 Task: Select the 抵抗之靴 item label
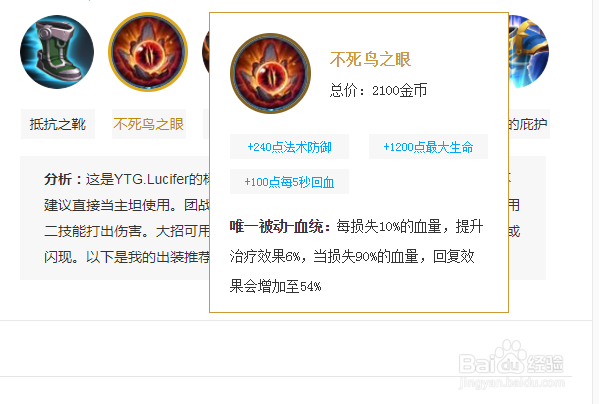click(x=58, y=124)
